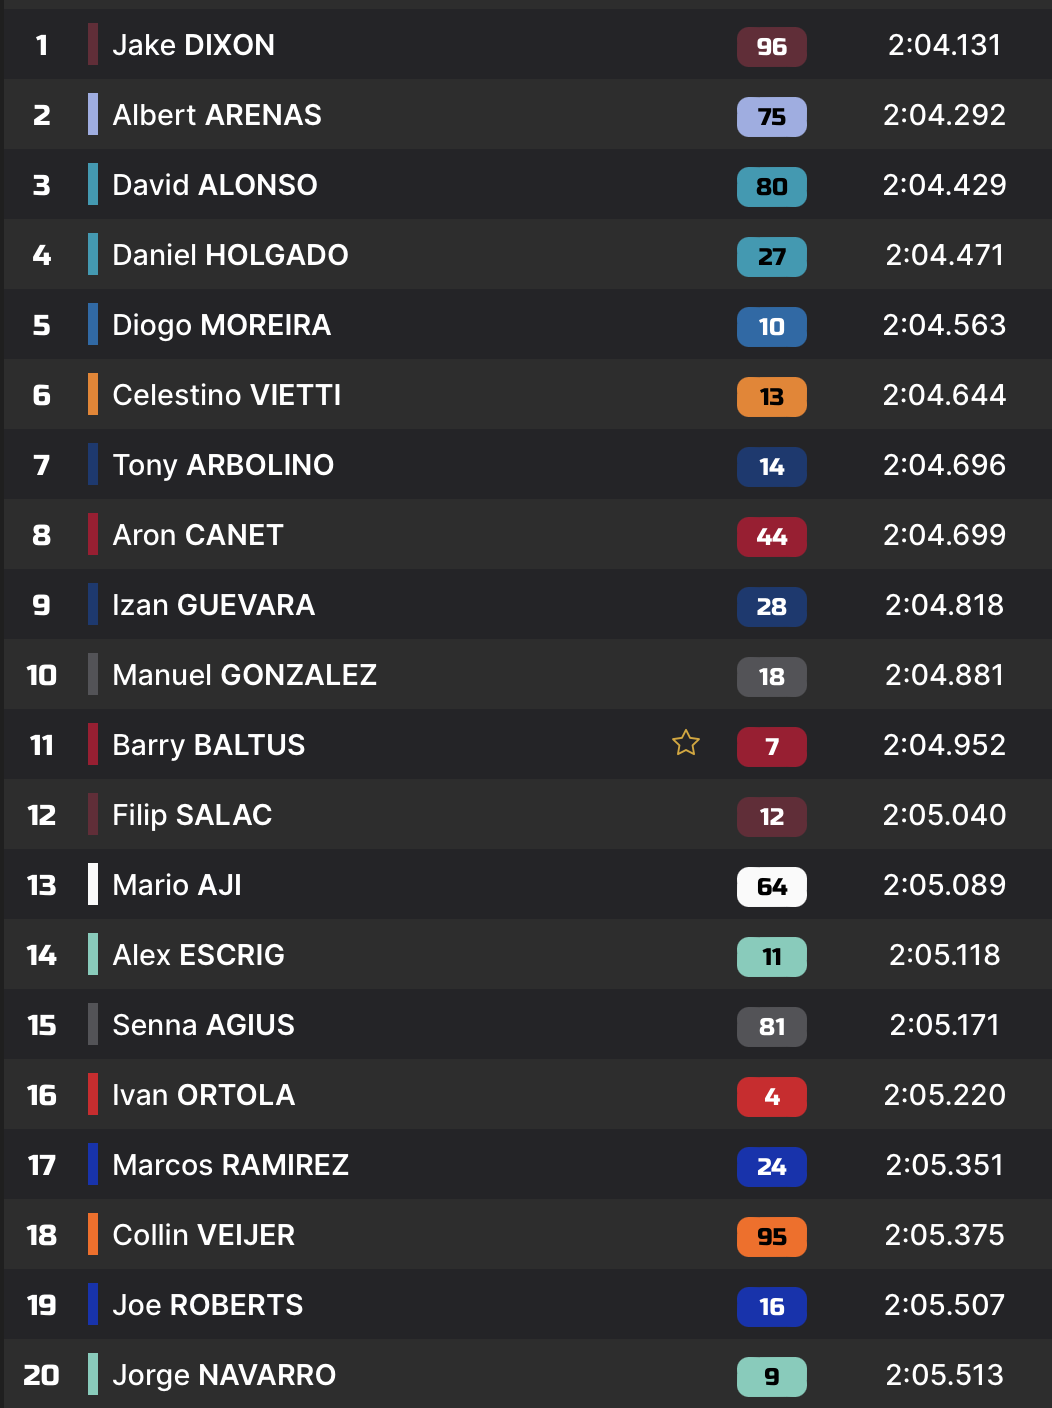Click position number 14 for Alex ESCRIG
1052x1408 pixels.
(x=42, y=955)
